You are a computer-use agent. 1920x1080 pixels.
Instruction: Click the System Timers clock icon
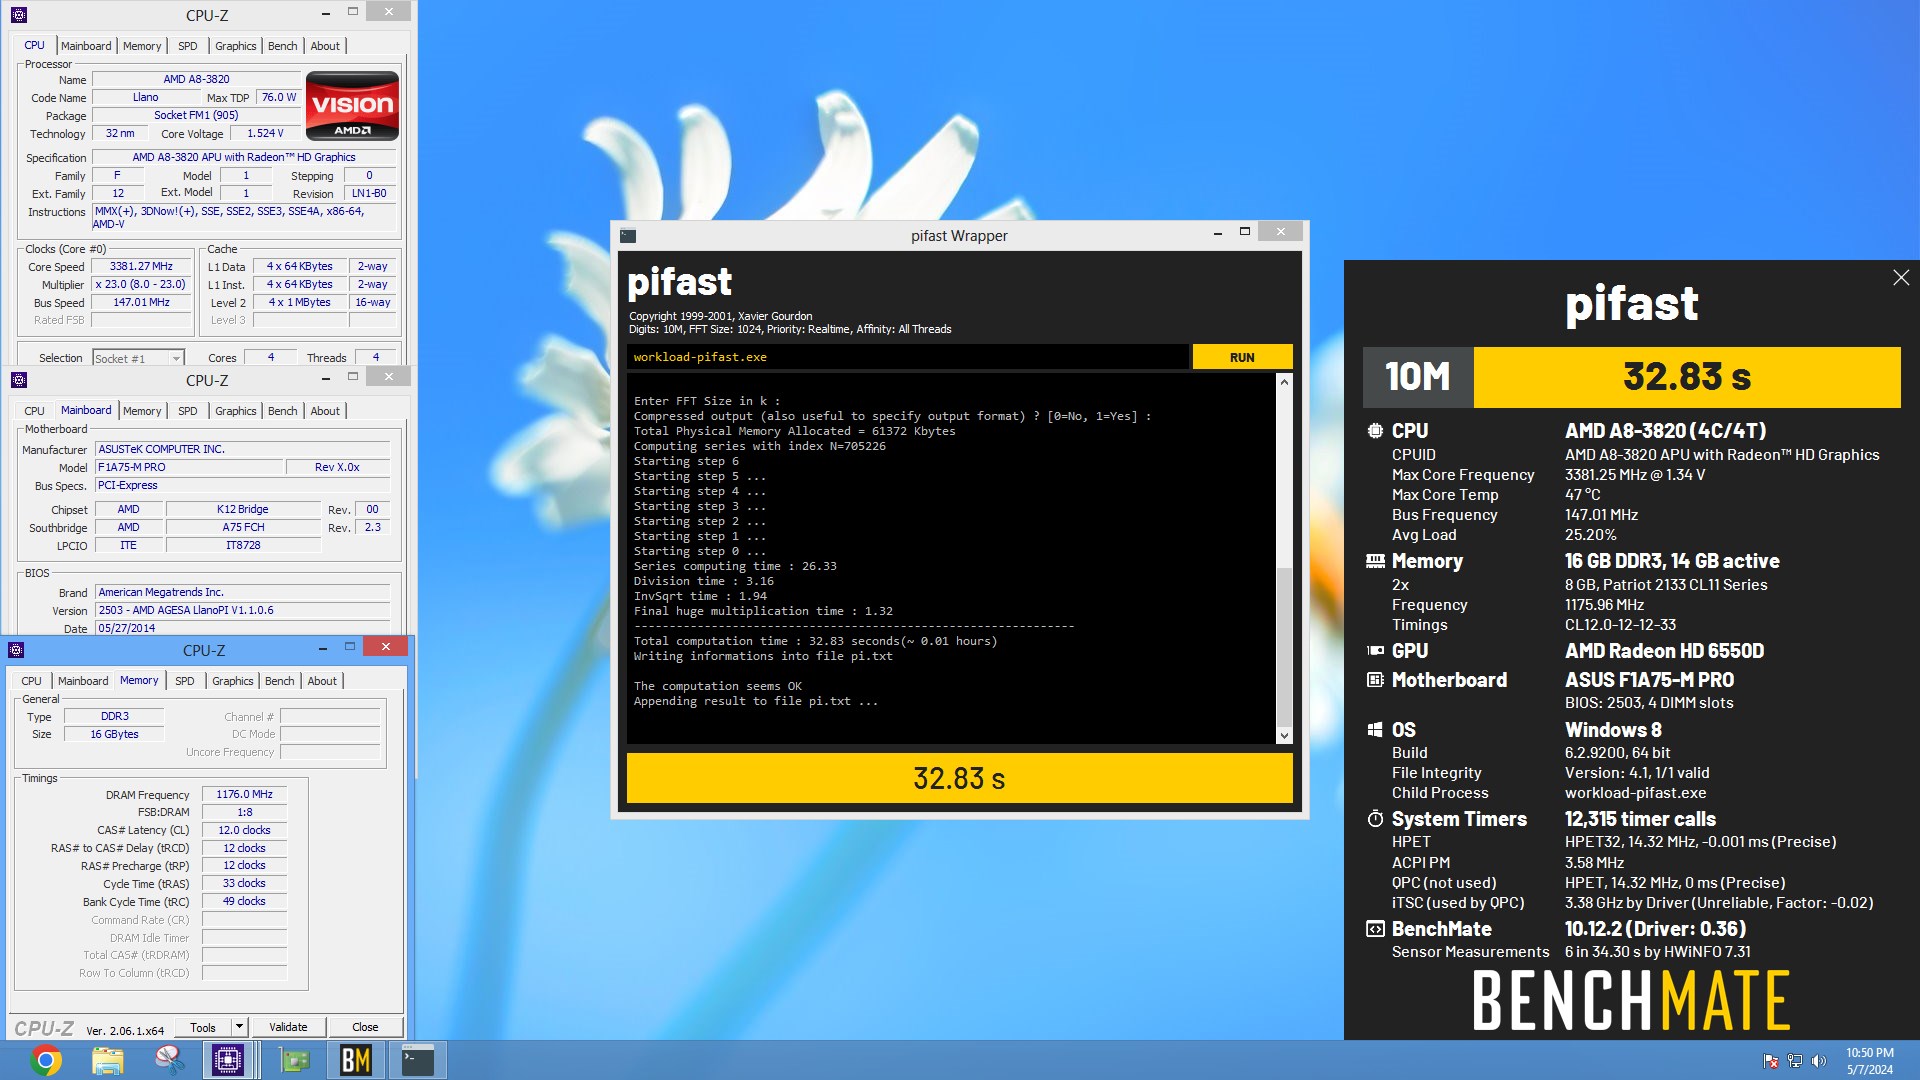point(1376,819)
